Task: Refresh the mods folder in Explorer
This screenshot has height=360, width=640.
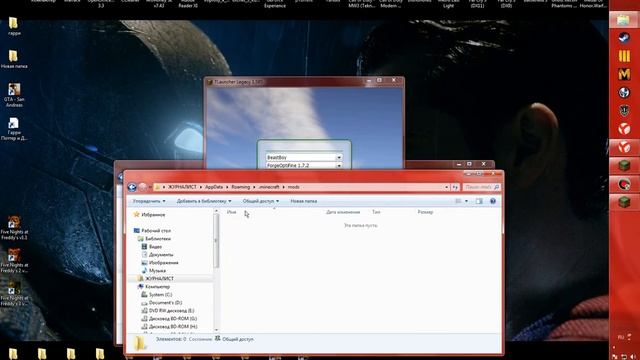Action: (455, 187)
